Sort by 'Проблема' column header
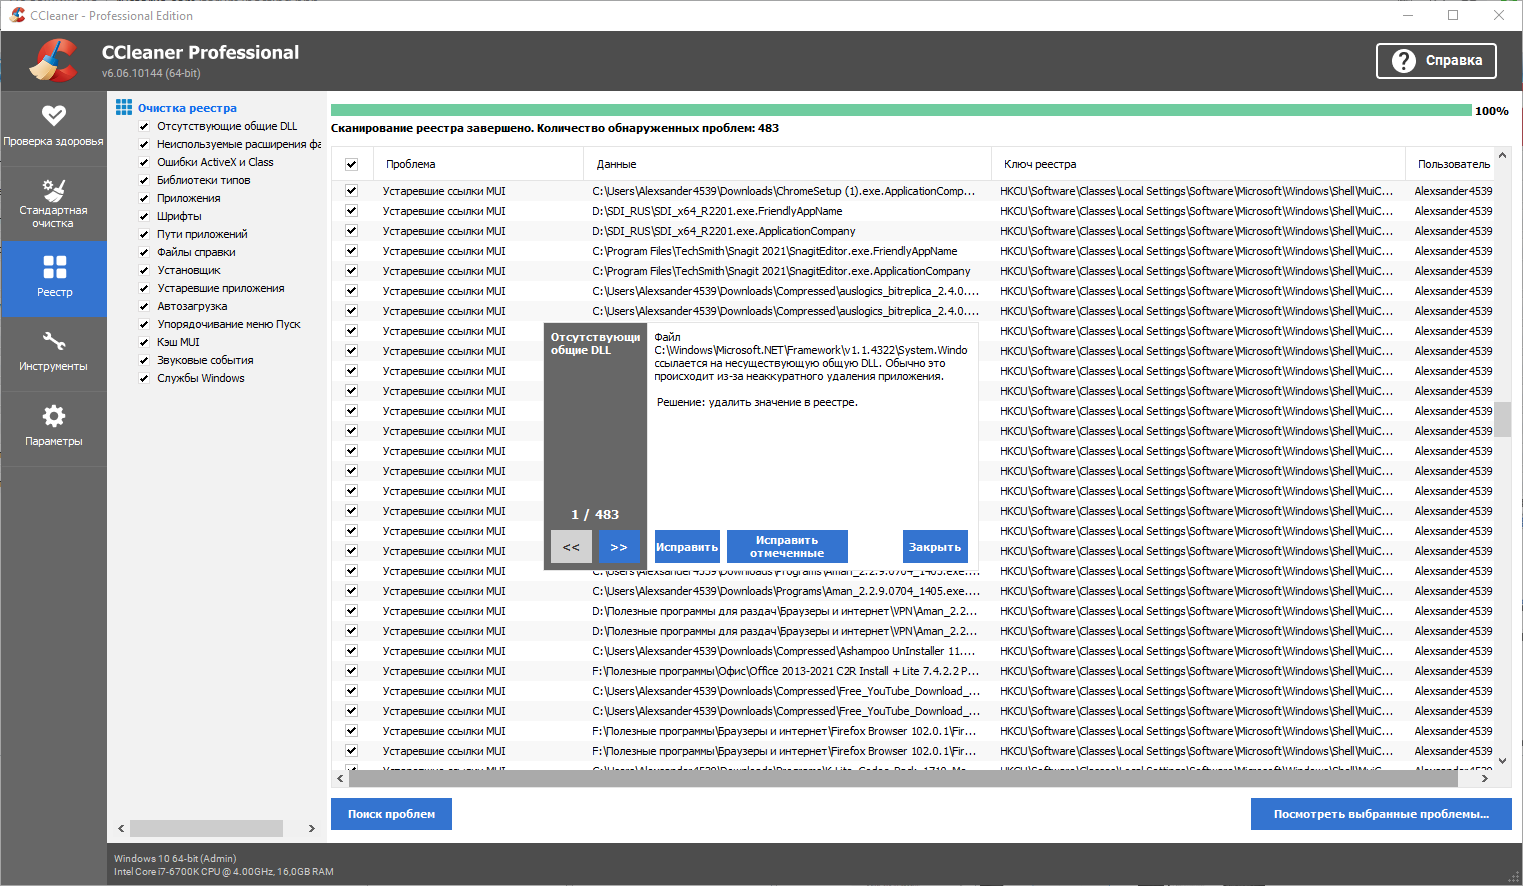 tap(478, 164)
